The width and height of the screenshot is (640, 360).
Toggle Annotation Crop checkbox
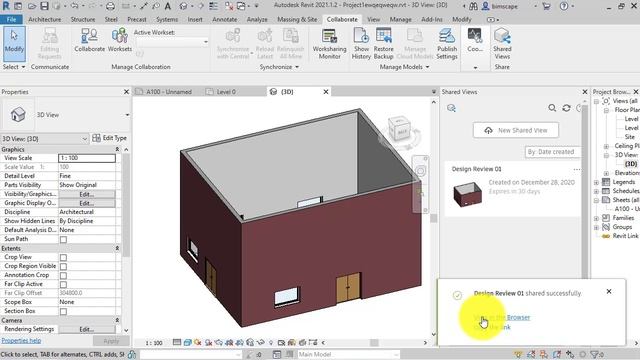[x=63, y=276]
